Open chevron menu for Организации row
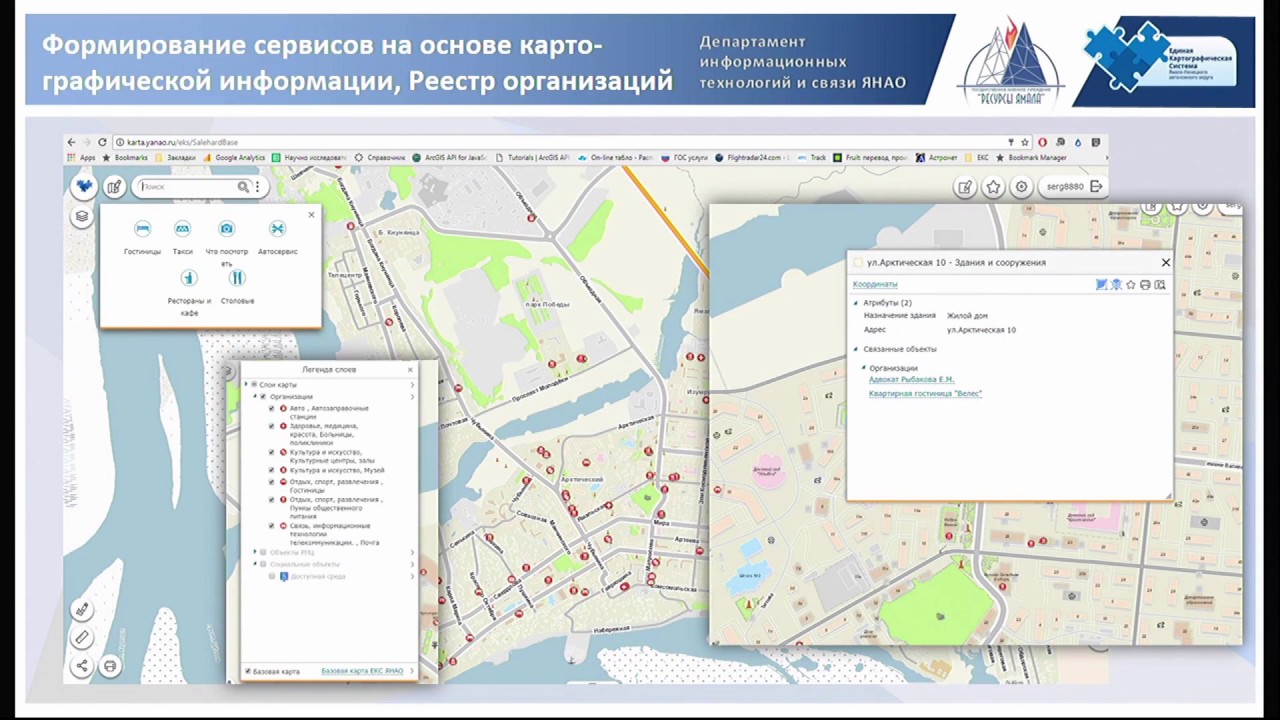 (x=412, y=397)
